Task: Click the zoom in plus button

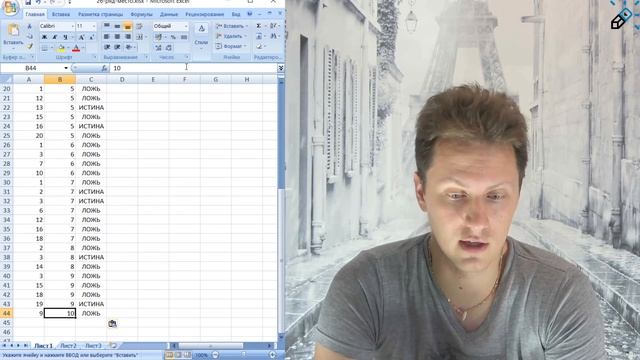Action: (272, 355)
